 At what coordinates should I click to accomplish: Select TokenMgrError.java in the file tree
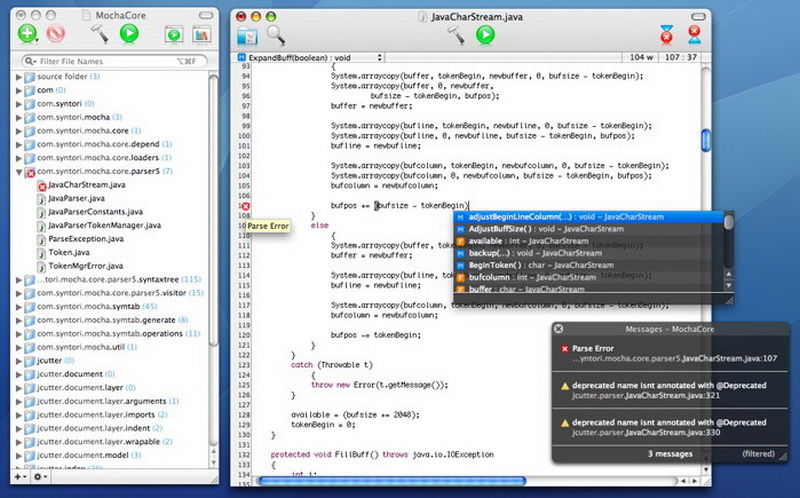(x=85, y=266)
